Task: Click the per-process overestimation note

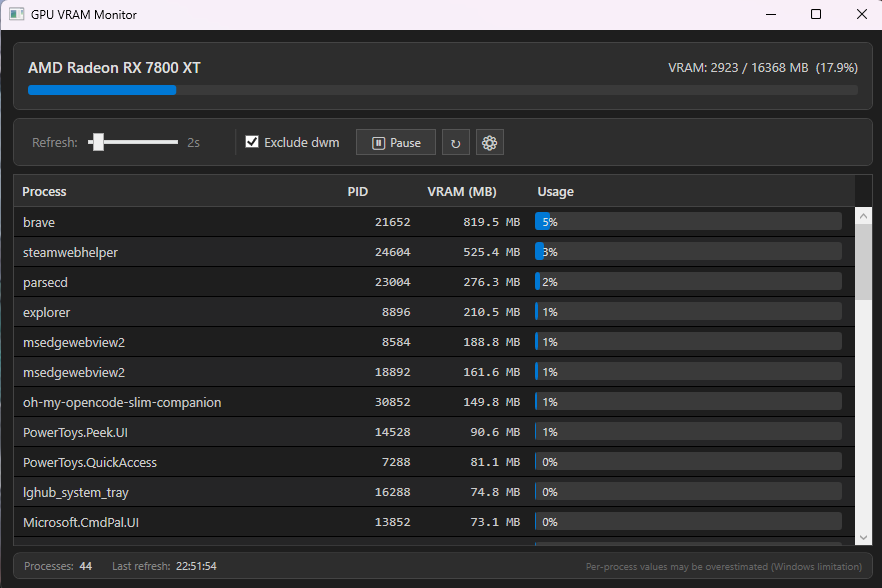Action: point(723,567)
